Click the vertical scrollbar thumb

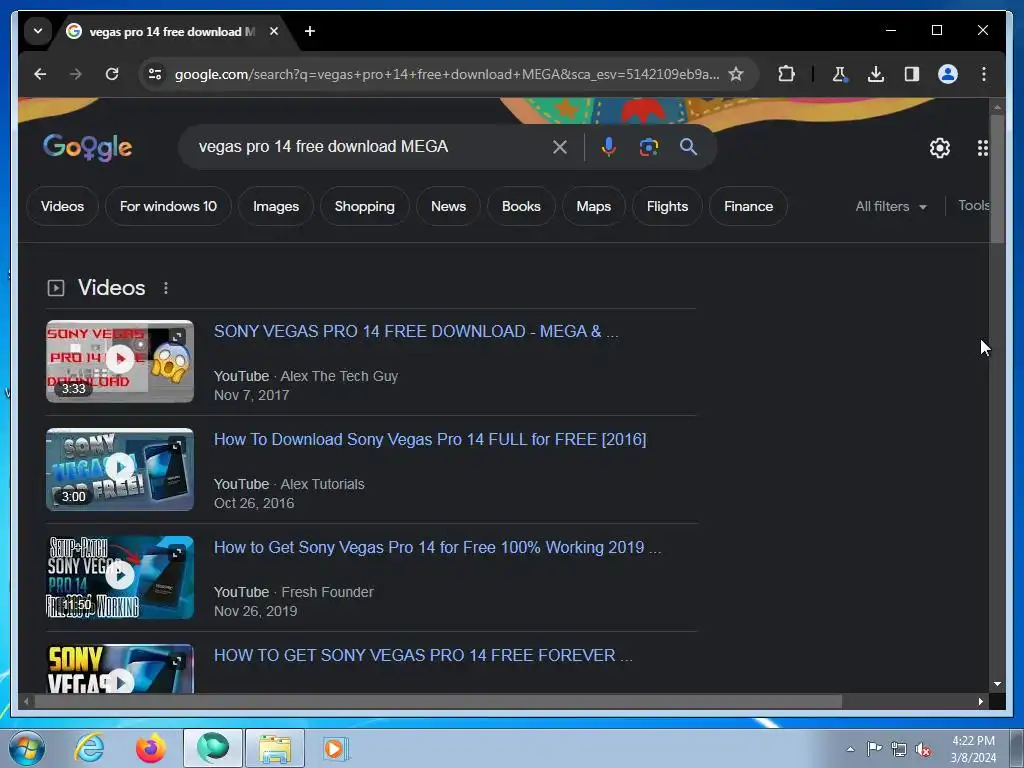(997, 178)
